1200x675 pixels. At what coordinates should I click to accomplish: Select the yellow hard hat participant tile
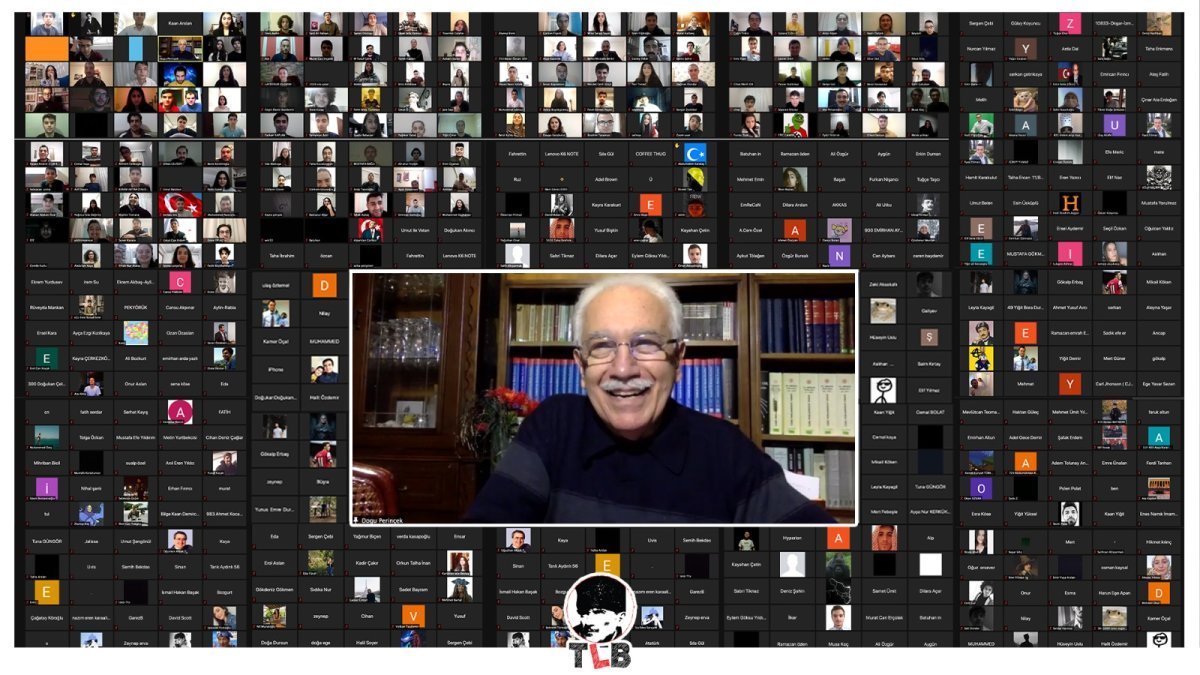694,178
